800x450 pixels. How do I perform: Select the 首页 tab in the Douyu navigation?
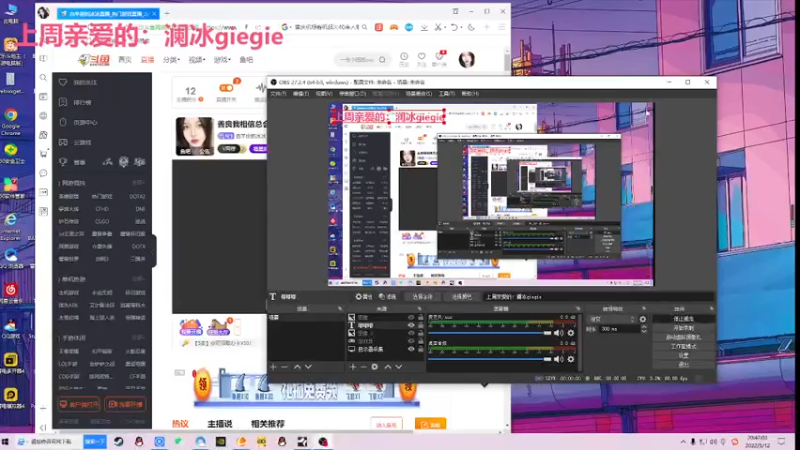click(x=125, y=60)
